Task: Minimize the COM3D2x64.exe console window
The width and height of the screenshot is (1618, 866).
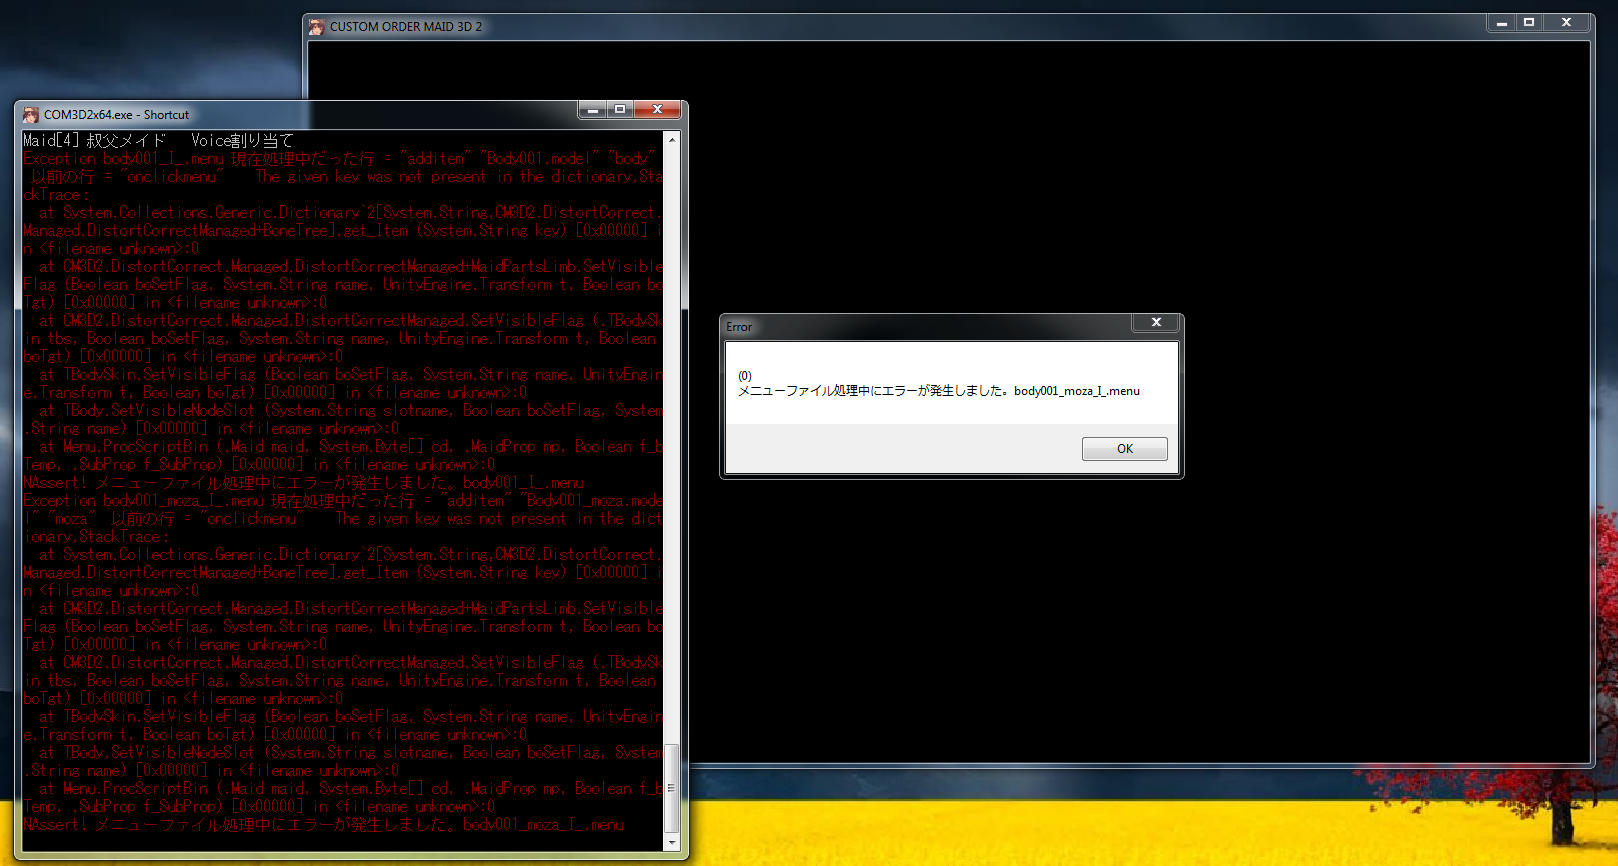Action: click(x=593, y=109)
